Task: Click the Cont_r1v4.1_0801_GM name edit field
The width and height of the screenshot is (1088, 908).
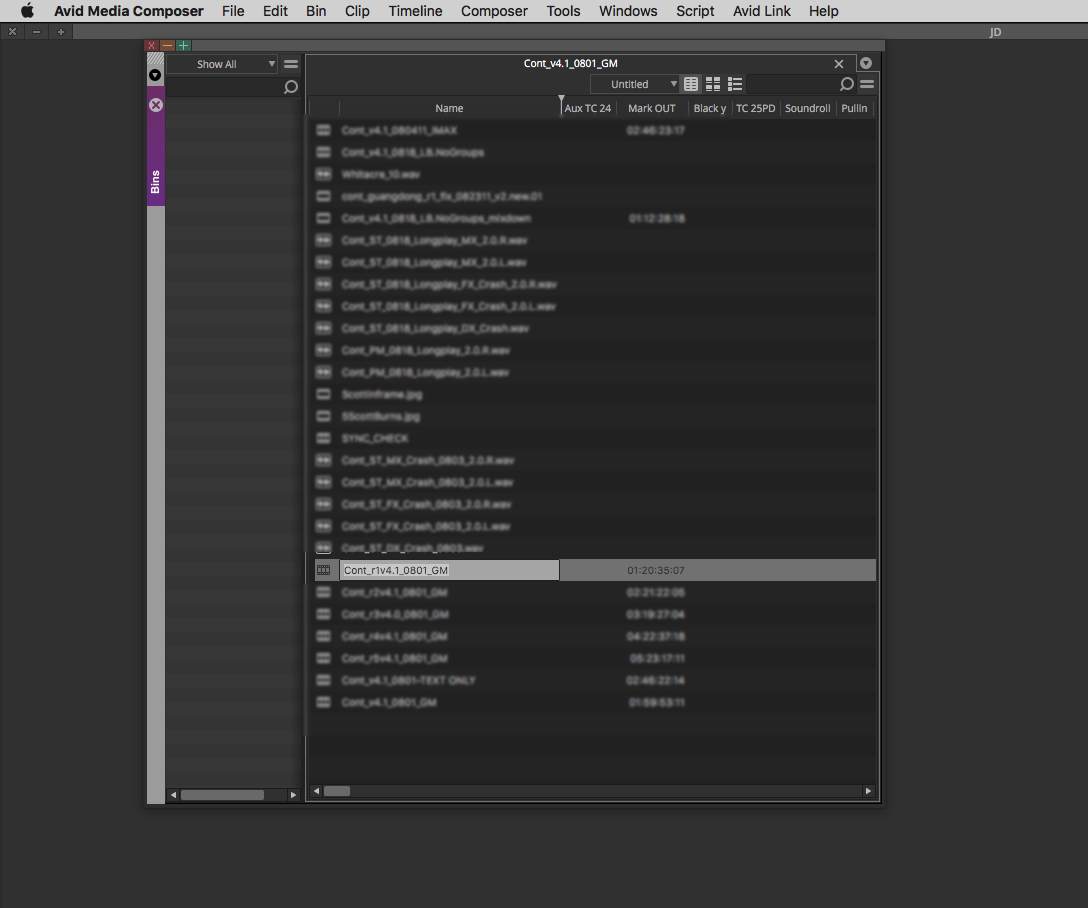Action: click(450, 570)
